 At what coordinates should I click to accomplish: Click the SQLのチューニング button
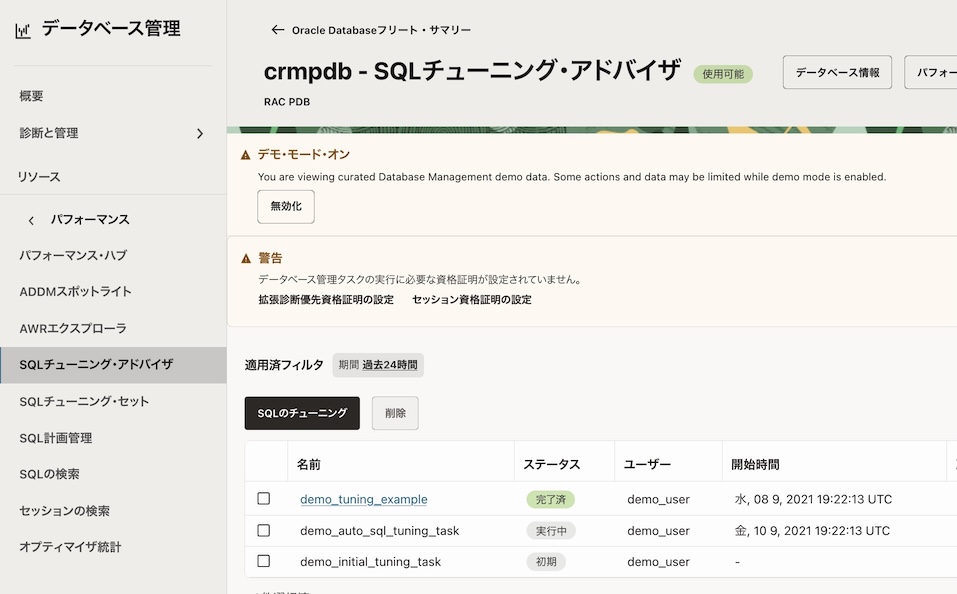click(x=302, y=413)
